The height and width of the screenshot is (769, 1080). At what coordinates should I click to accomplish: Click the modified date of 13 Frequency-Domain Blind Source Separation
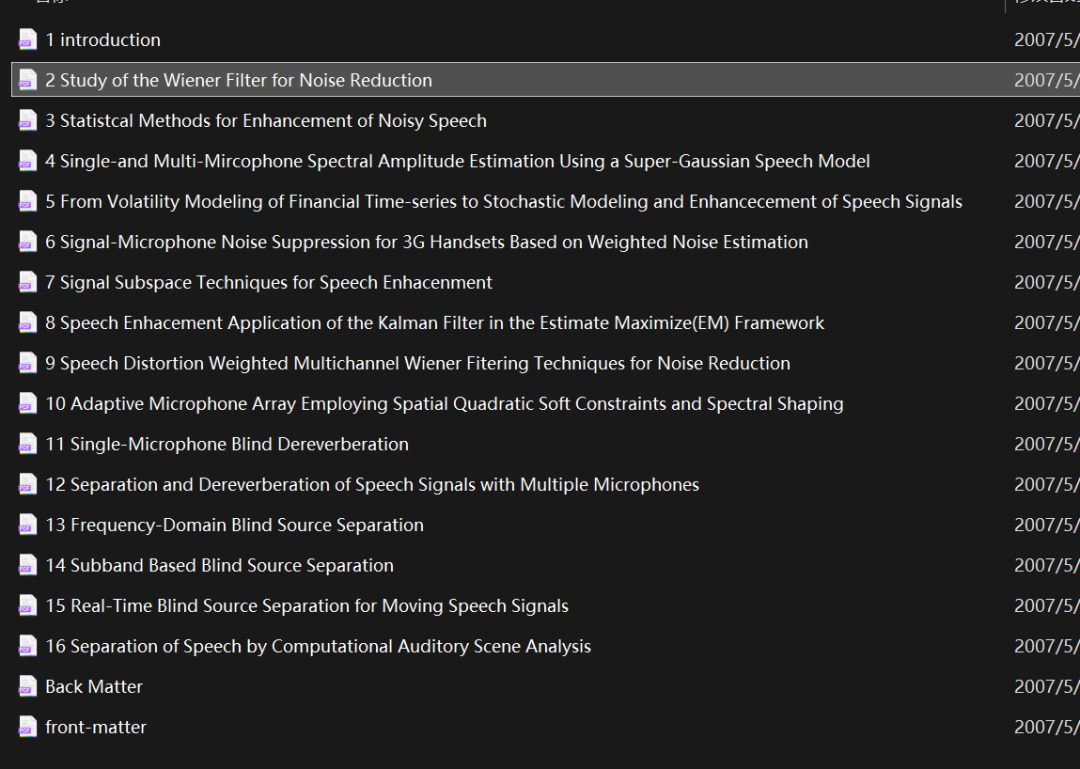pos(1047,525)
